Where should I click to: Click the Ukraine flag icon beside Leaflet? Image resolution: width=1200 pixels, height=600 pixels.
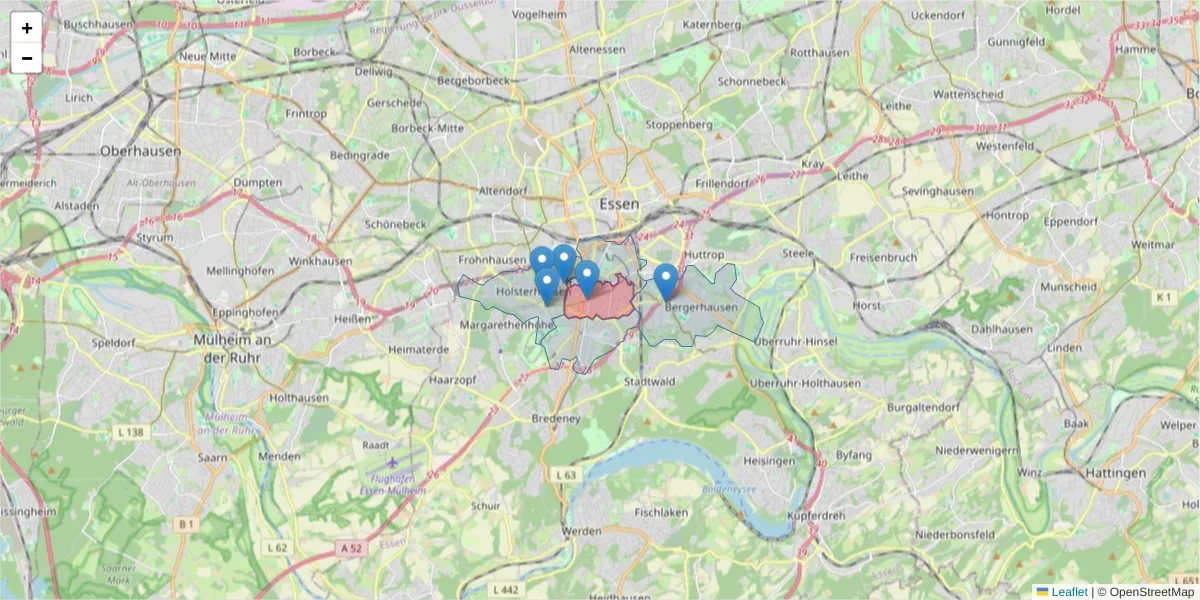point(1042,592)
